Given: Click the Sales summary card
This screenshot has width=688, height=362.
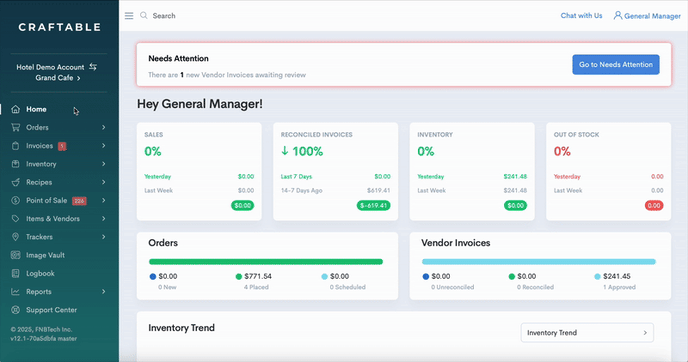Looking at the screenshot, I should pyautogui.click(x=199, y=172).
